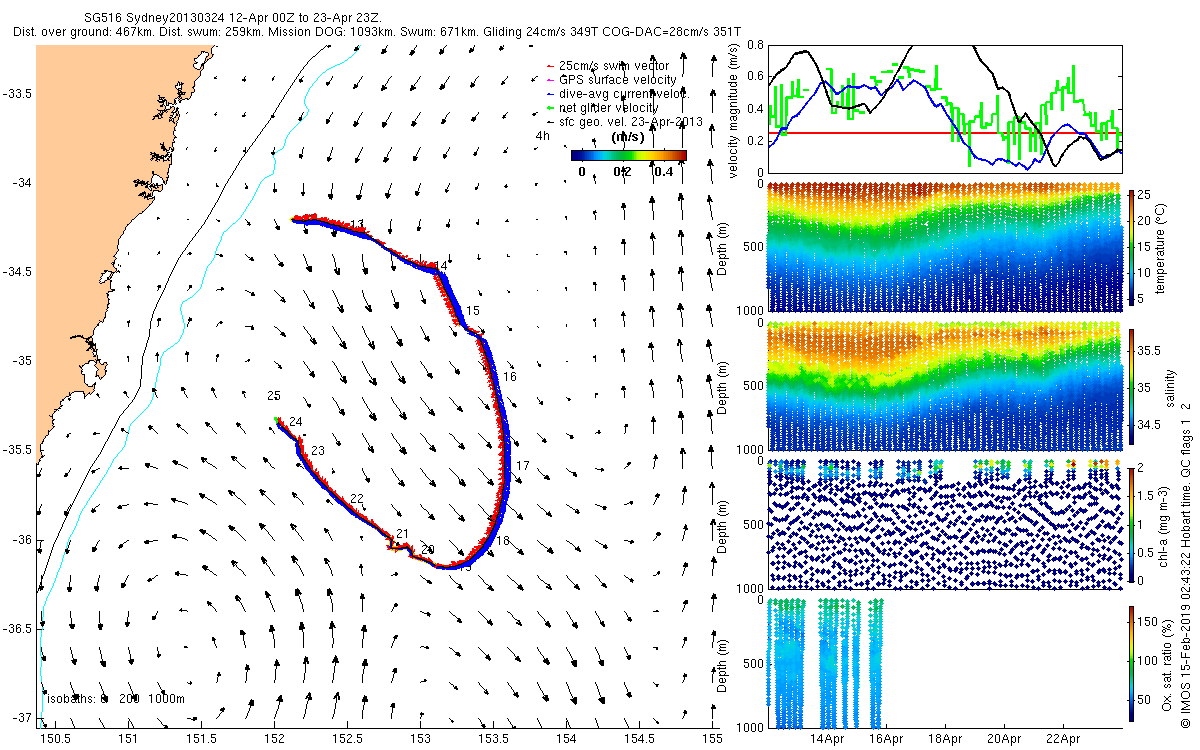Click date tick label '22Apr'
The height and width of the screenshot is (750, 1200).
pyautogui.click(x=1063, y=739)
